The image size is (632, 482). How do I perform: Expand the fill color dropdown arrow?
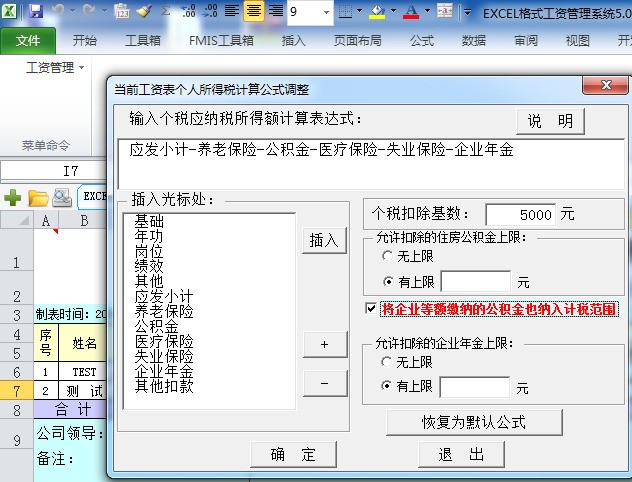393,11
